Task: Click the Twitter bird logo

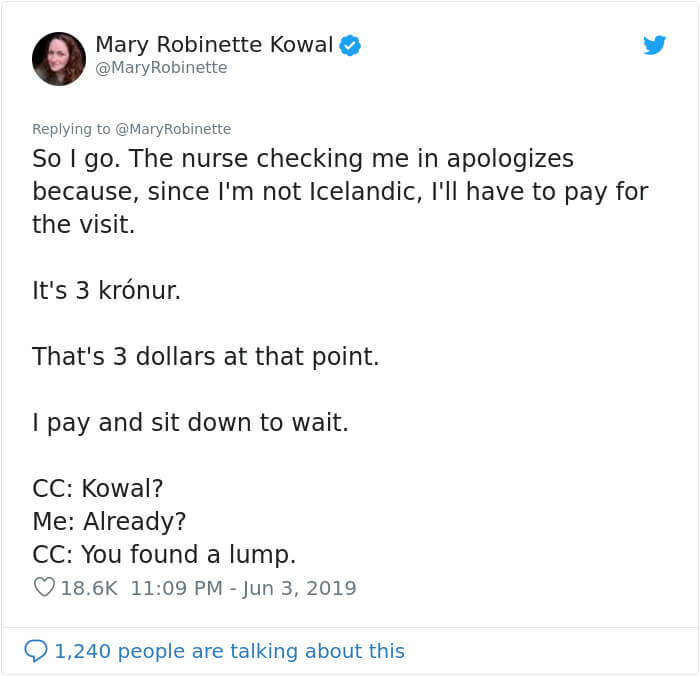Action: pos(654,45)
